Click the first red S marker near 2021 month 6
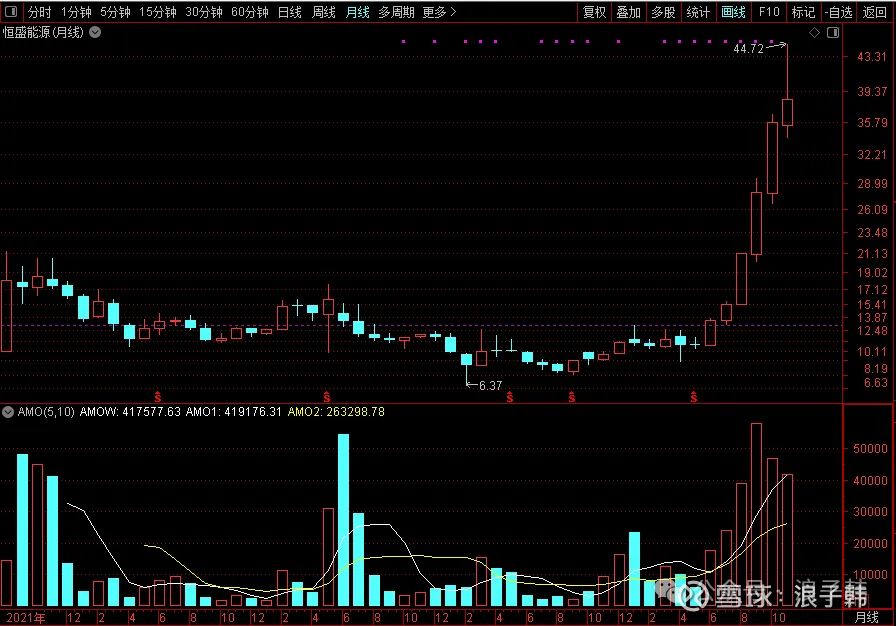The height and width of the screenshot is (626, 896). [x=158, y=397]
